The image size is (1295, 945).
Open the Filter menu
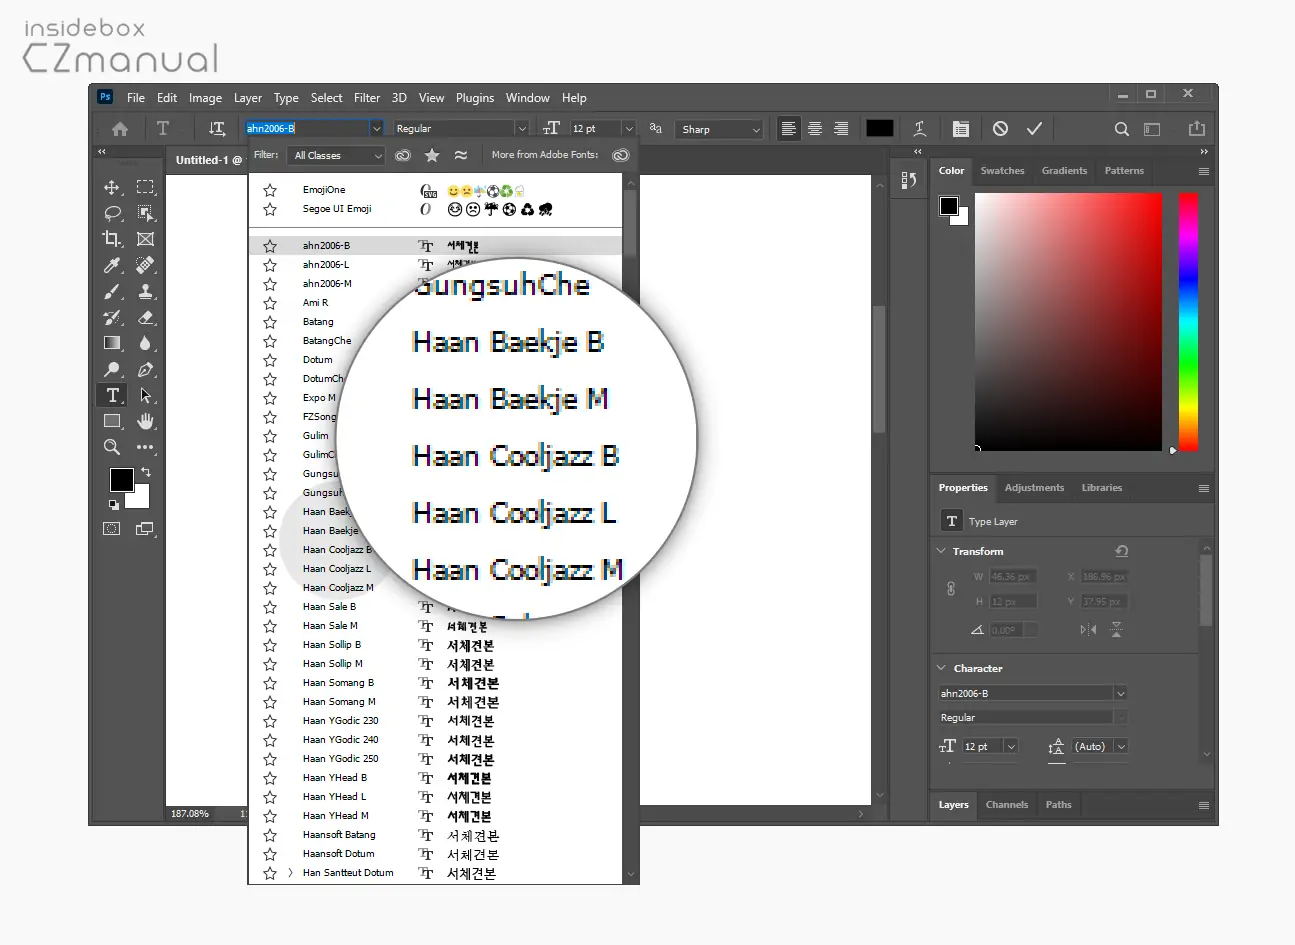[367, 98]
